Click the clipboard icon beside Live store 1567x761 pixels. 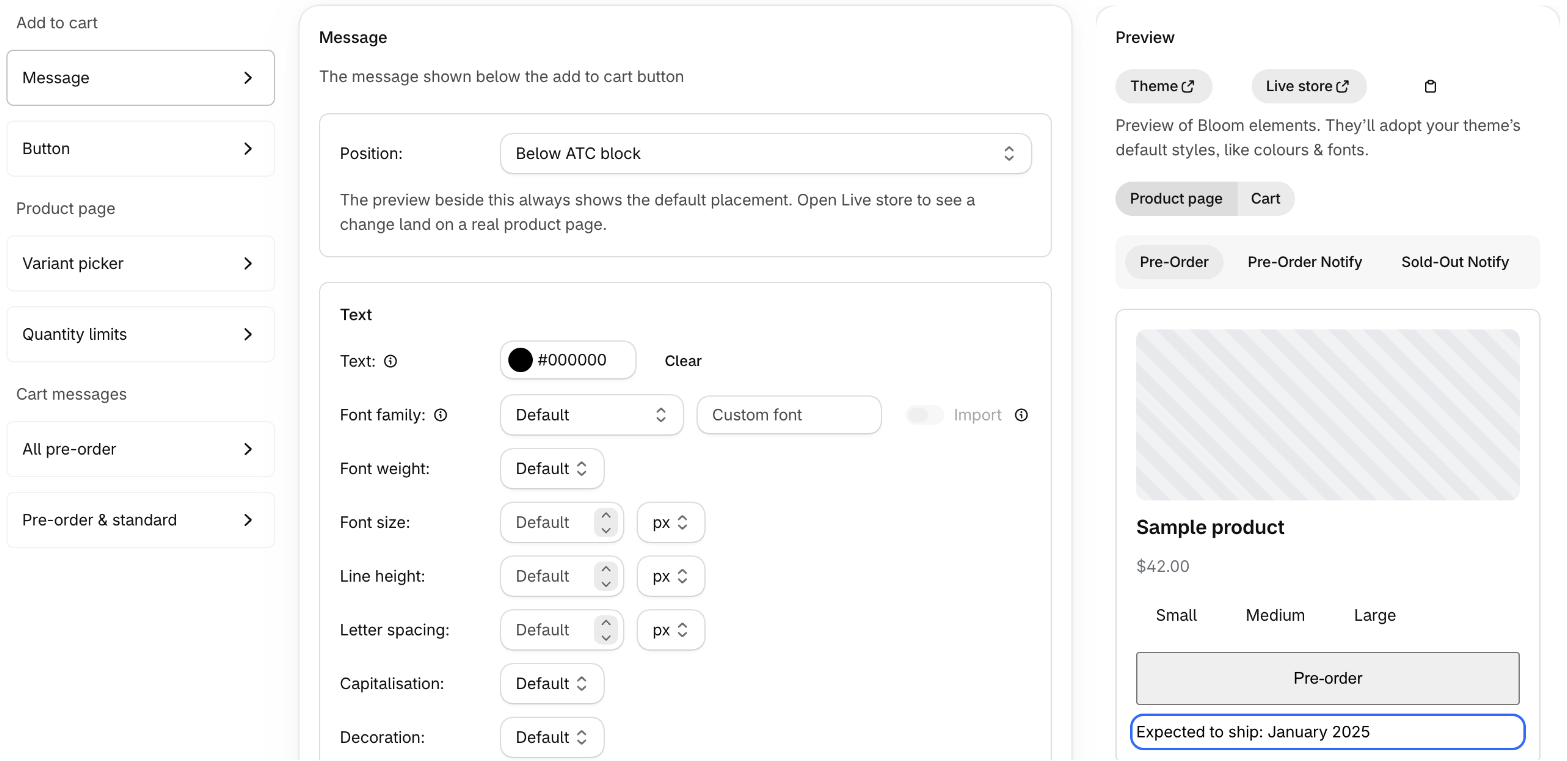pos(1430,86)
